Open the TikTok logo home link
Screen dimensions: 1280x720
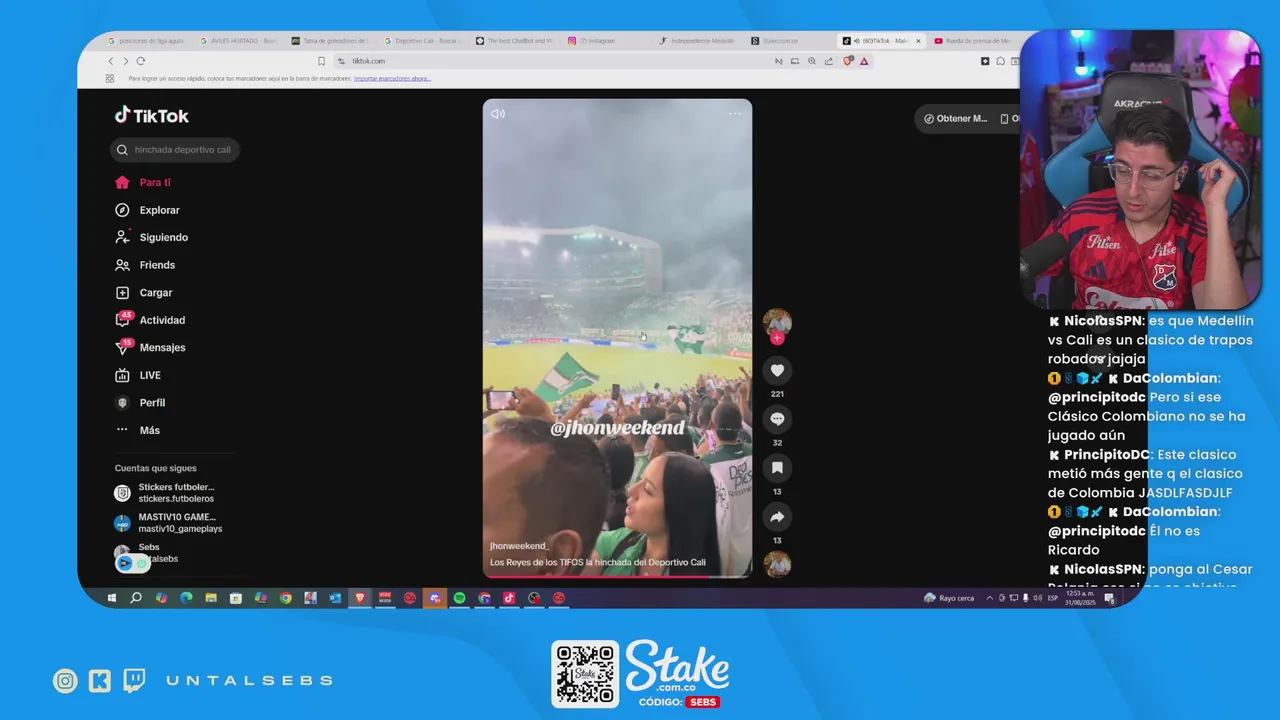click(x=152, y=115)
